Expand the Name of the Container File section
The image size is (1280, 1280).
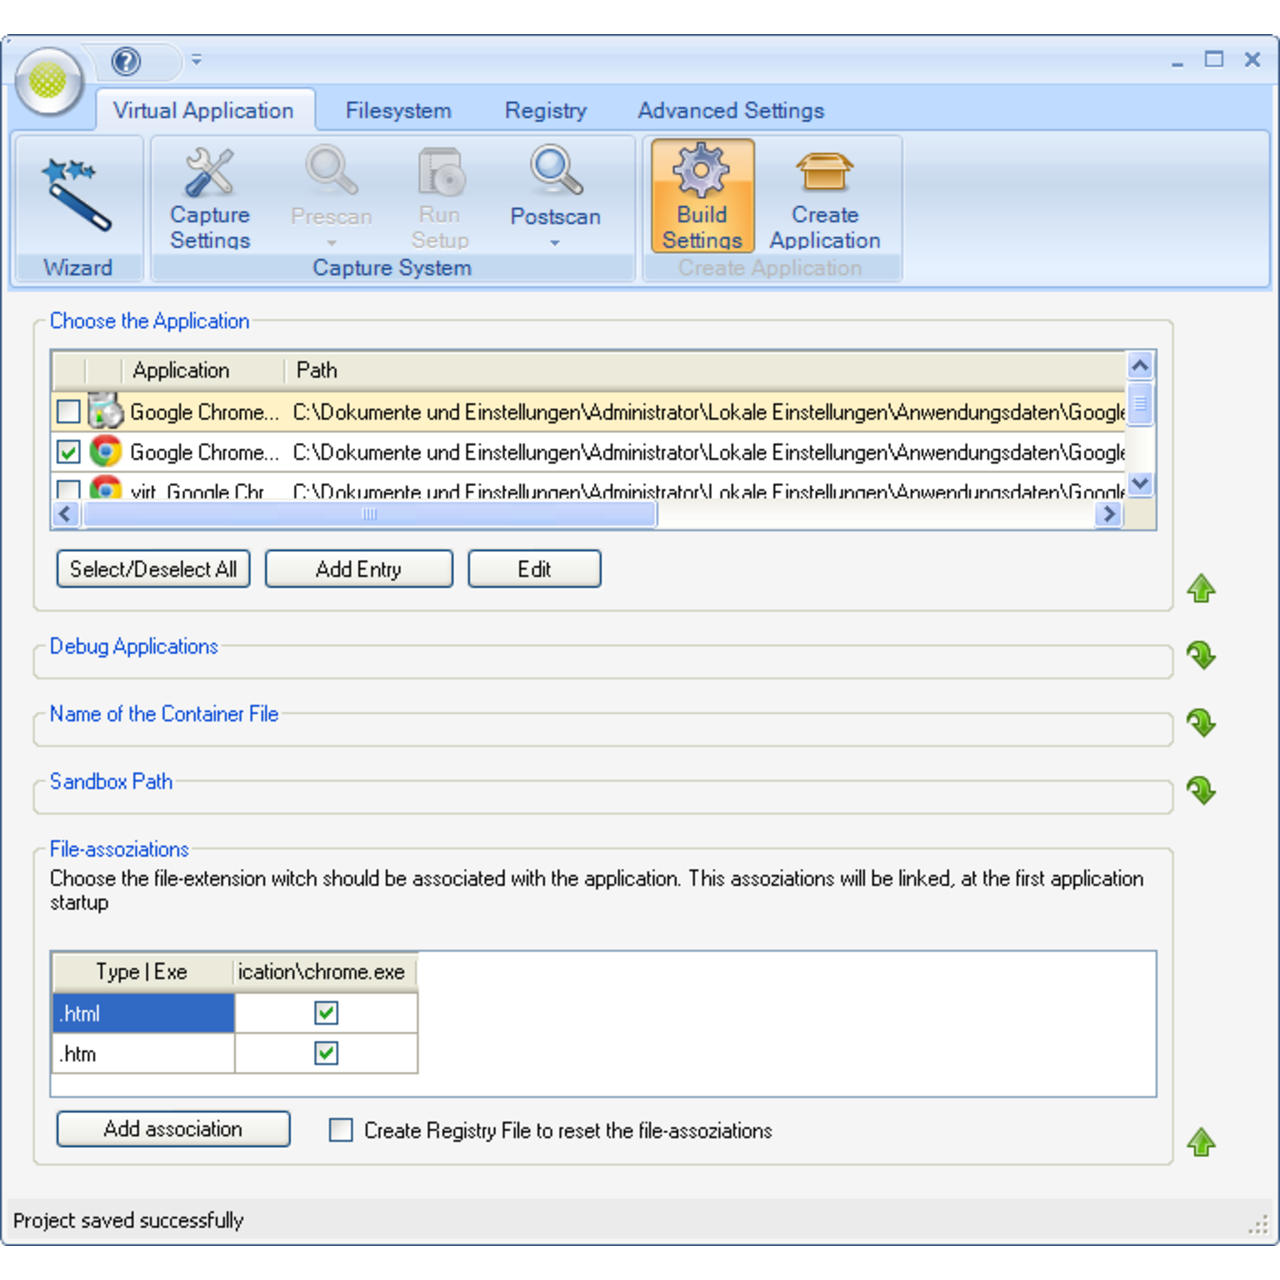tap(1201, 723)
